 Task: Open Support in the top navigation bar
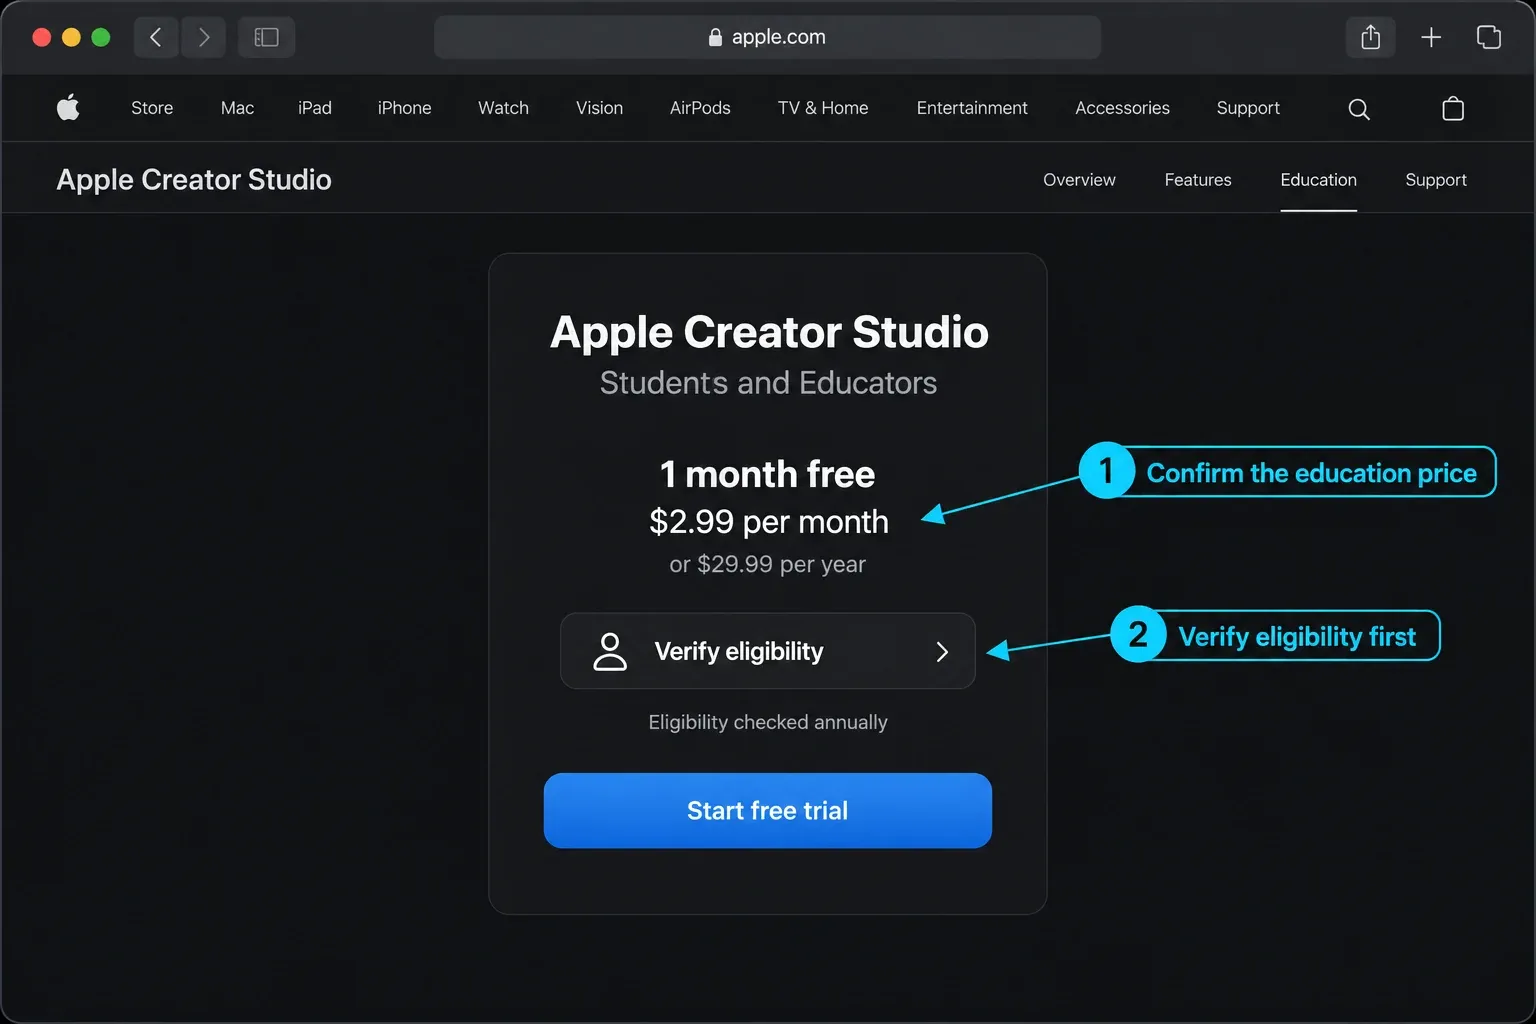(x=1248, y=108)
